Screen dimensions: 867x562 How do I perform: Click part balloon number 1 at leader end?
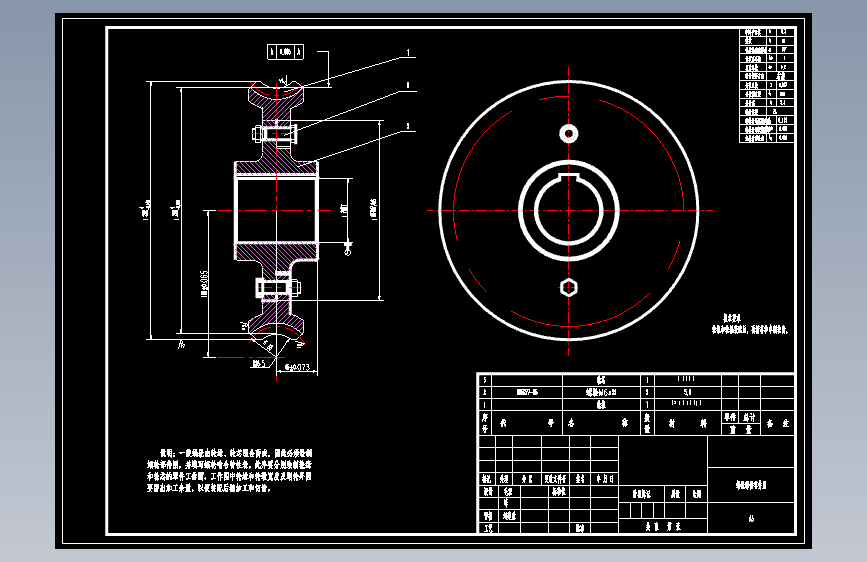408,53
